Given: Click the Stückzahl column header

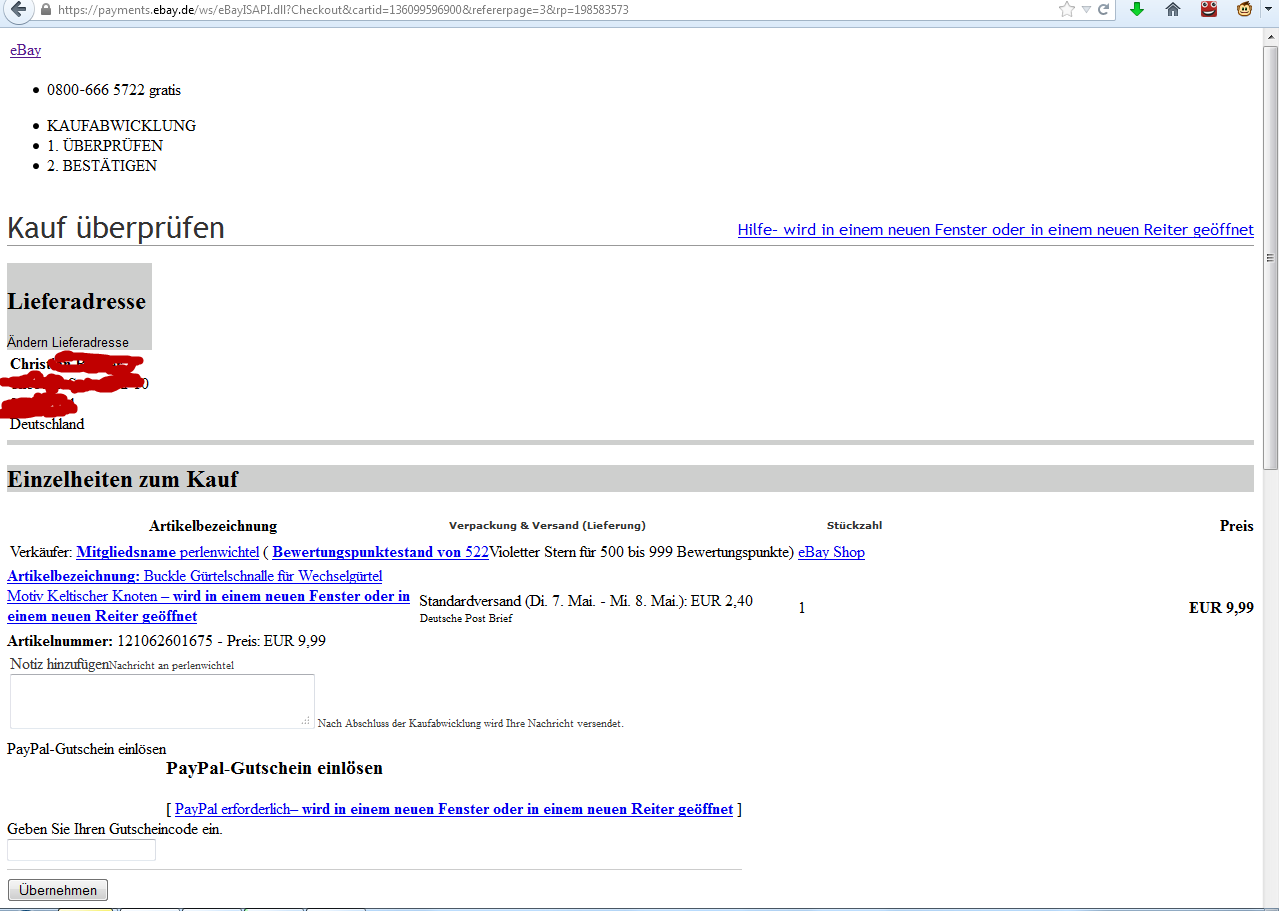Looking at the screenshot, I should click(x=854, y=525).
